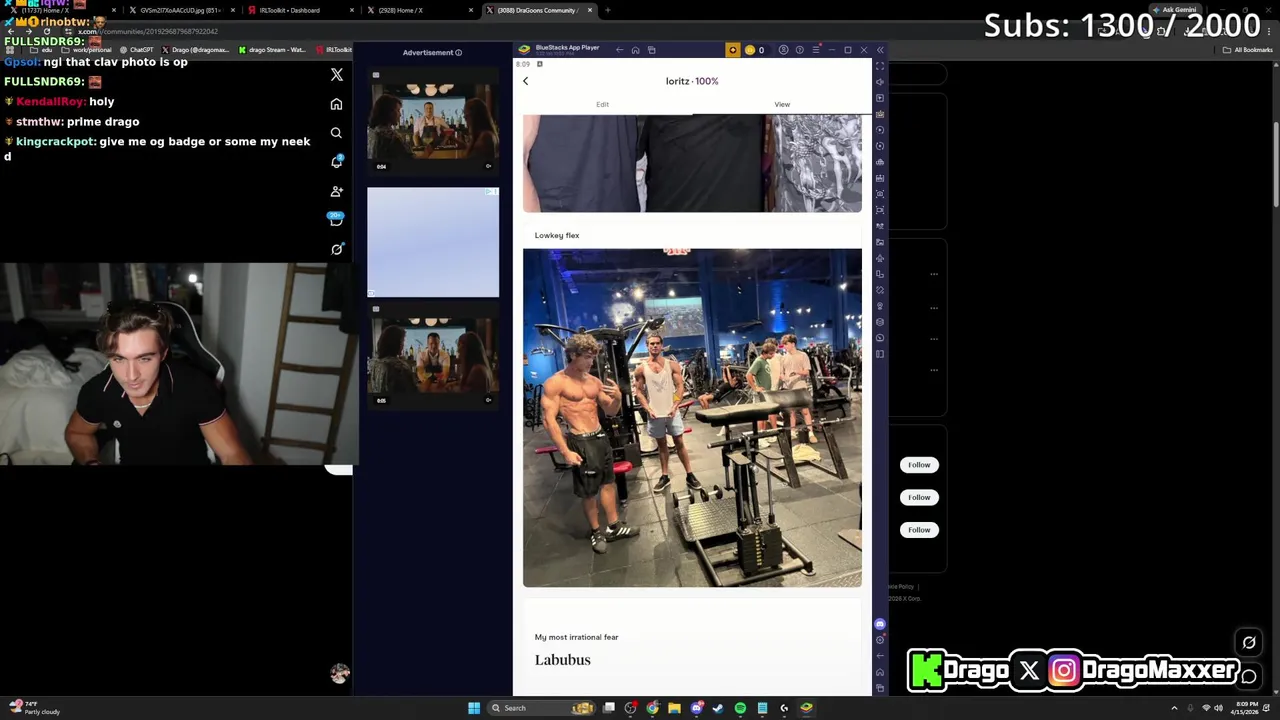Select the DraGoons Community browser tab

click(538, 10)
